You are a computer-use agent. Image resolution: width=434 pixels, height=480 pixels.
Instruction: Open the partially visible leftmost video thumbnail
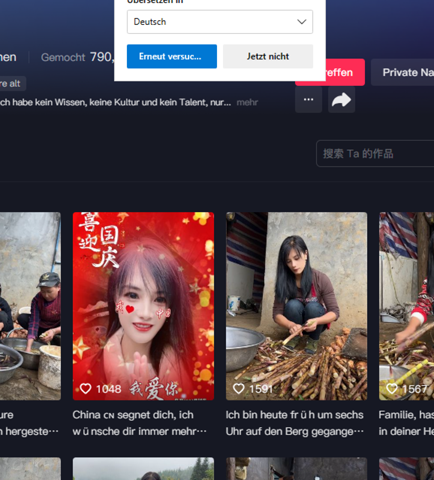[30, 306]
